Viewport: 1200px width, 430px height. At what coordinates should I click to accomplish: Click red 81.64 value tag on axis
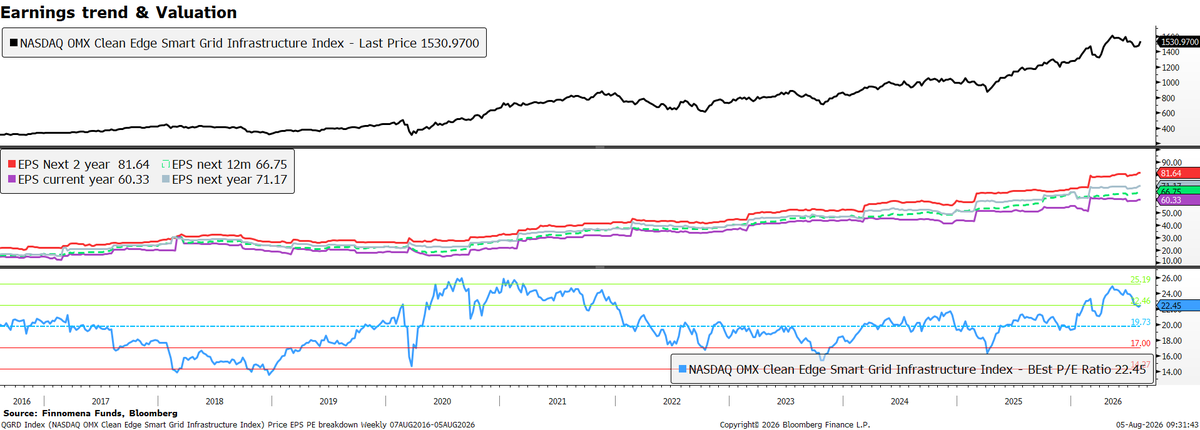click(1180, 174)
